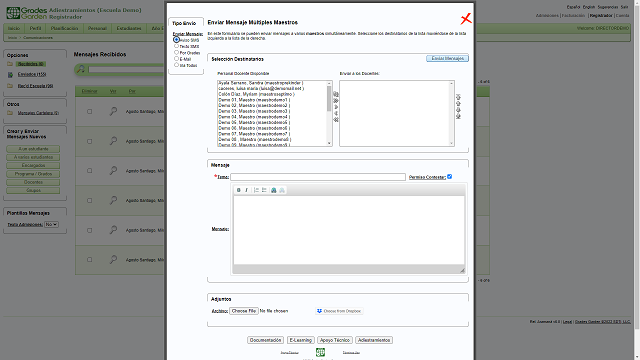Select the Aviso SMS radio option
This screenshot has height=360, width=640.
176,40
